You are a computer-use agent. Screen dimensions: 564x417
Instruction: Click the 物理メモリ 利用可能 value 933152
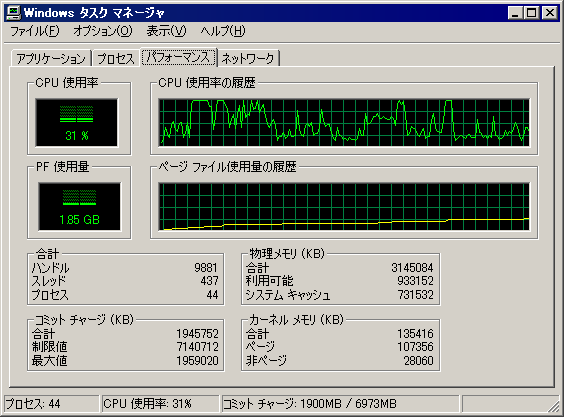click(415, 281)
